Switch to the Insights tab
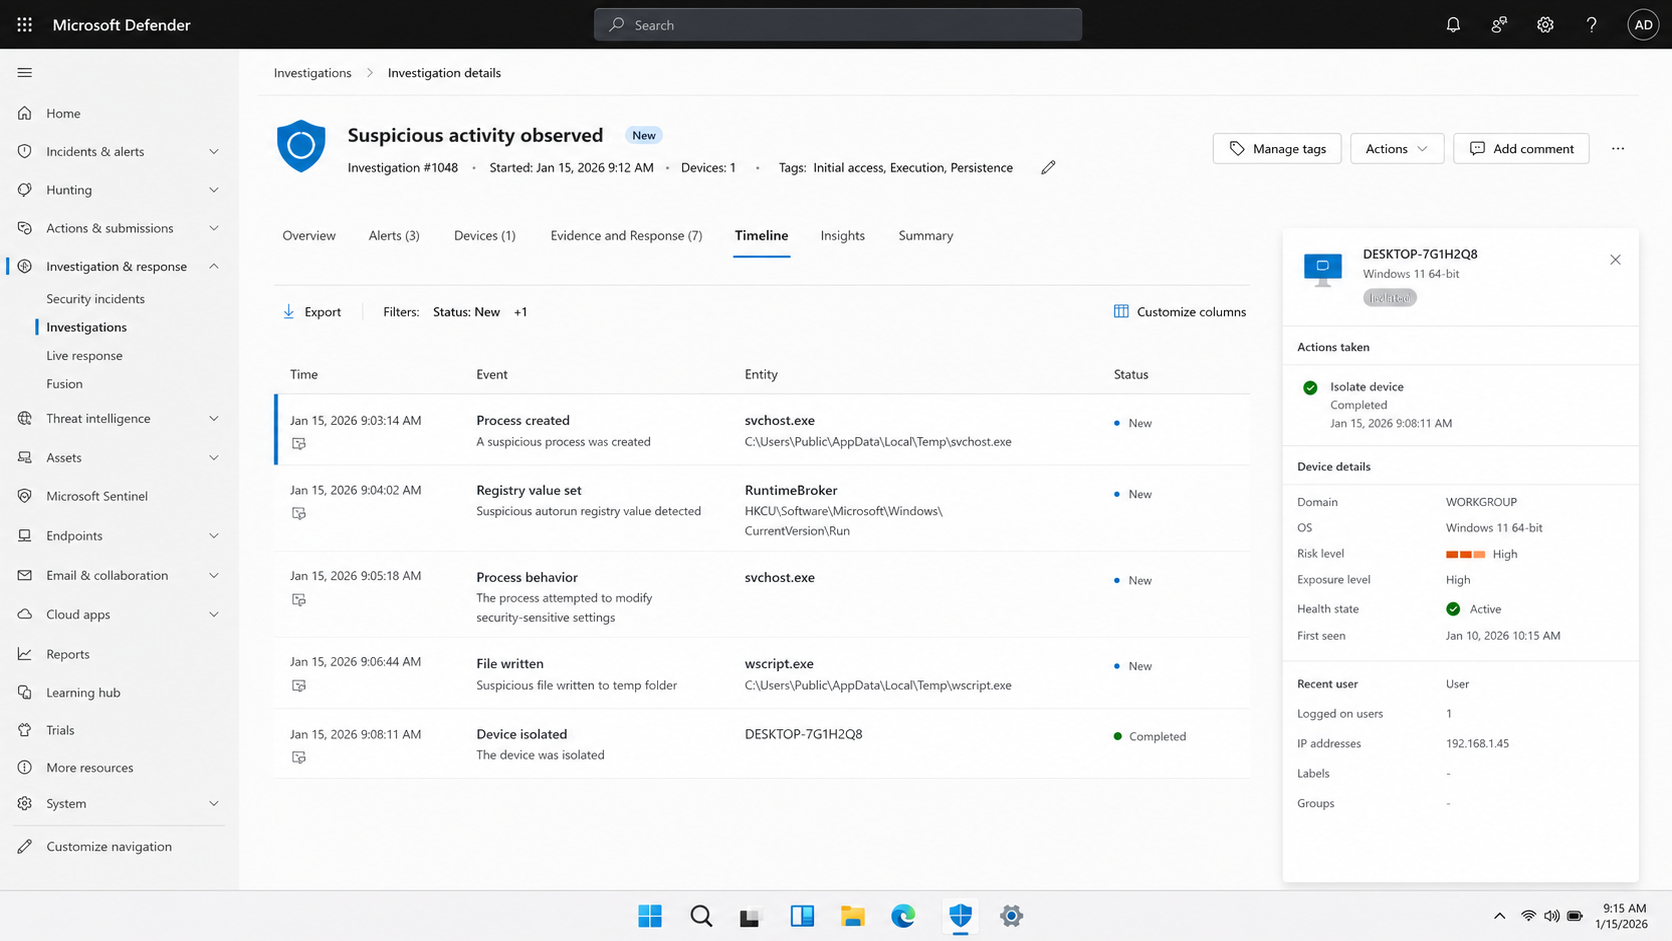 pyautogui.click(x=843, y=236)
